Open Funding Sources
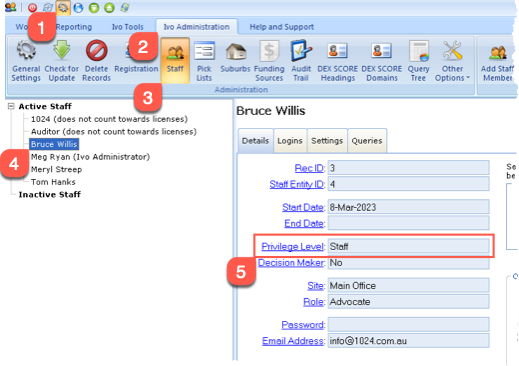This screenshot has width=519, height=366. pos(269,60)
